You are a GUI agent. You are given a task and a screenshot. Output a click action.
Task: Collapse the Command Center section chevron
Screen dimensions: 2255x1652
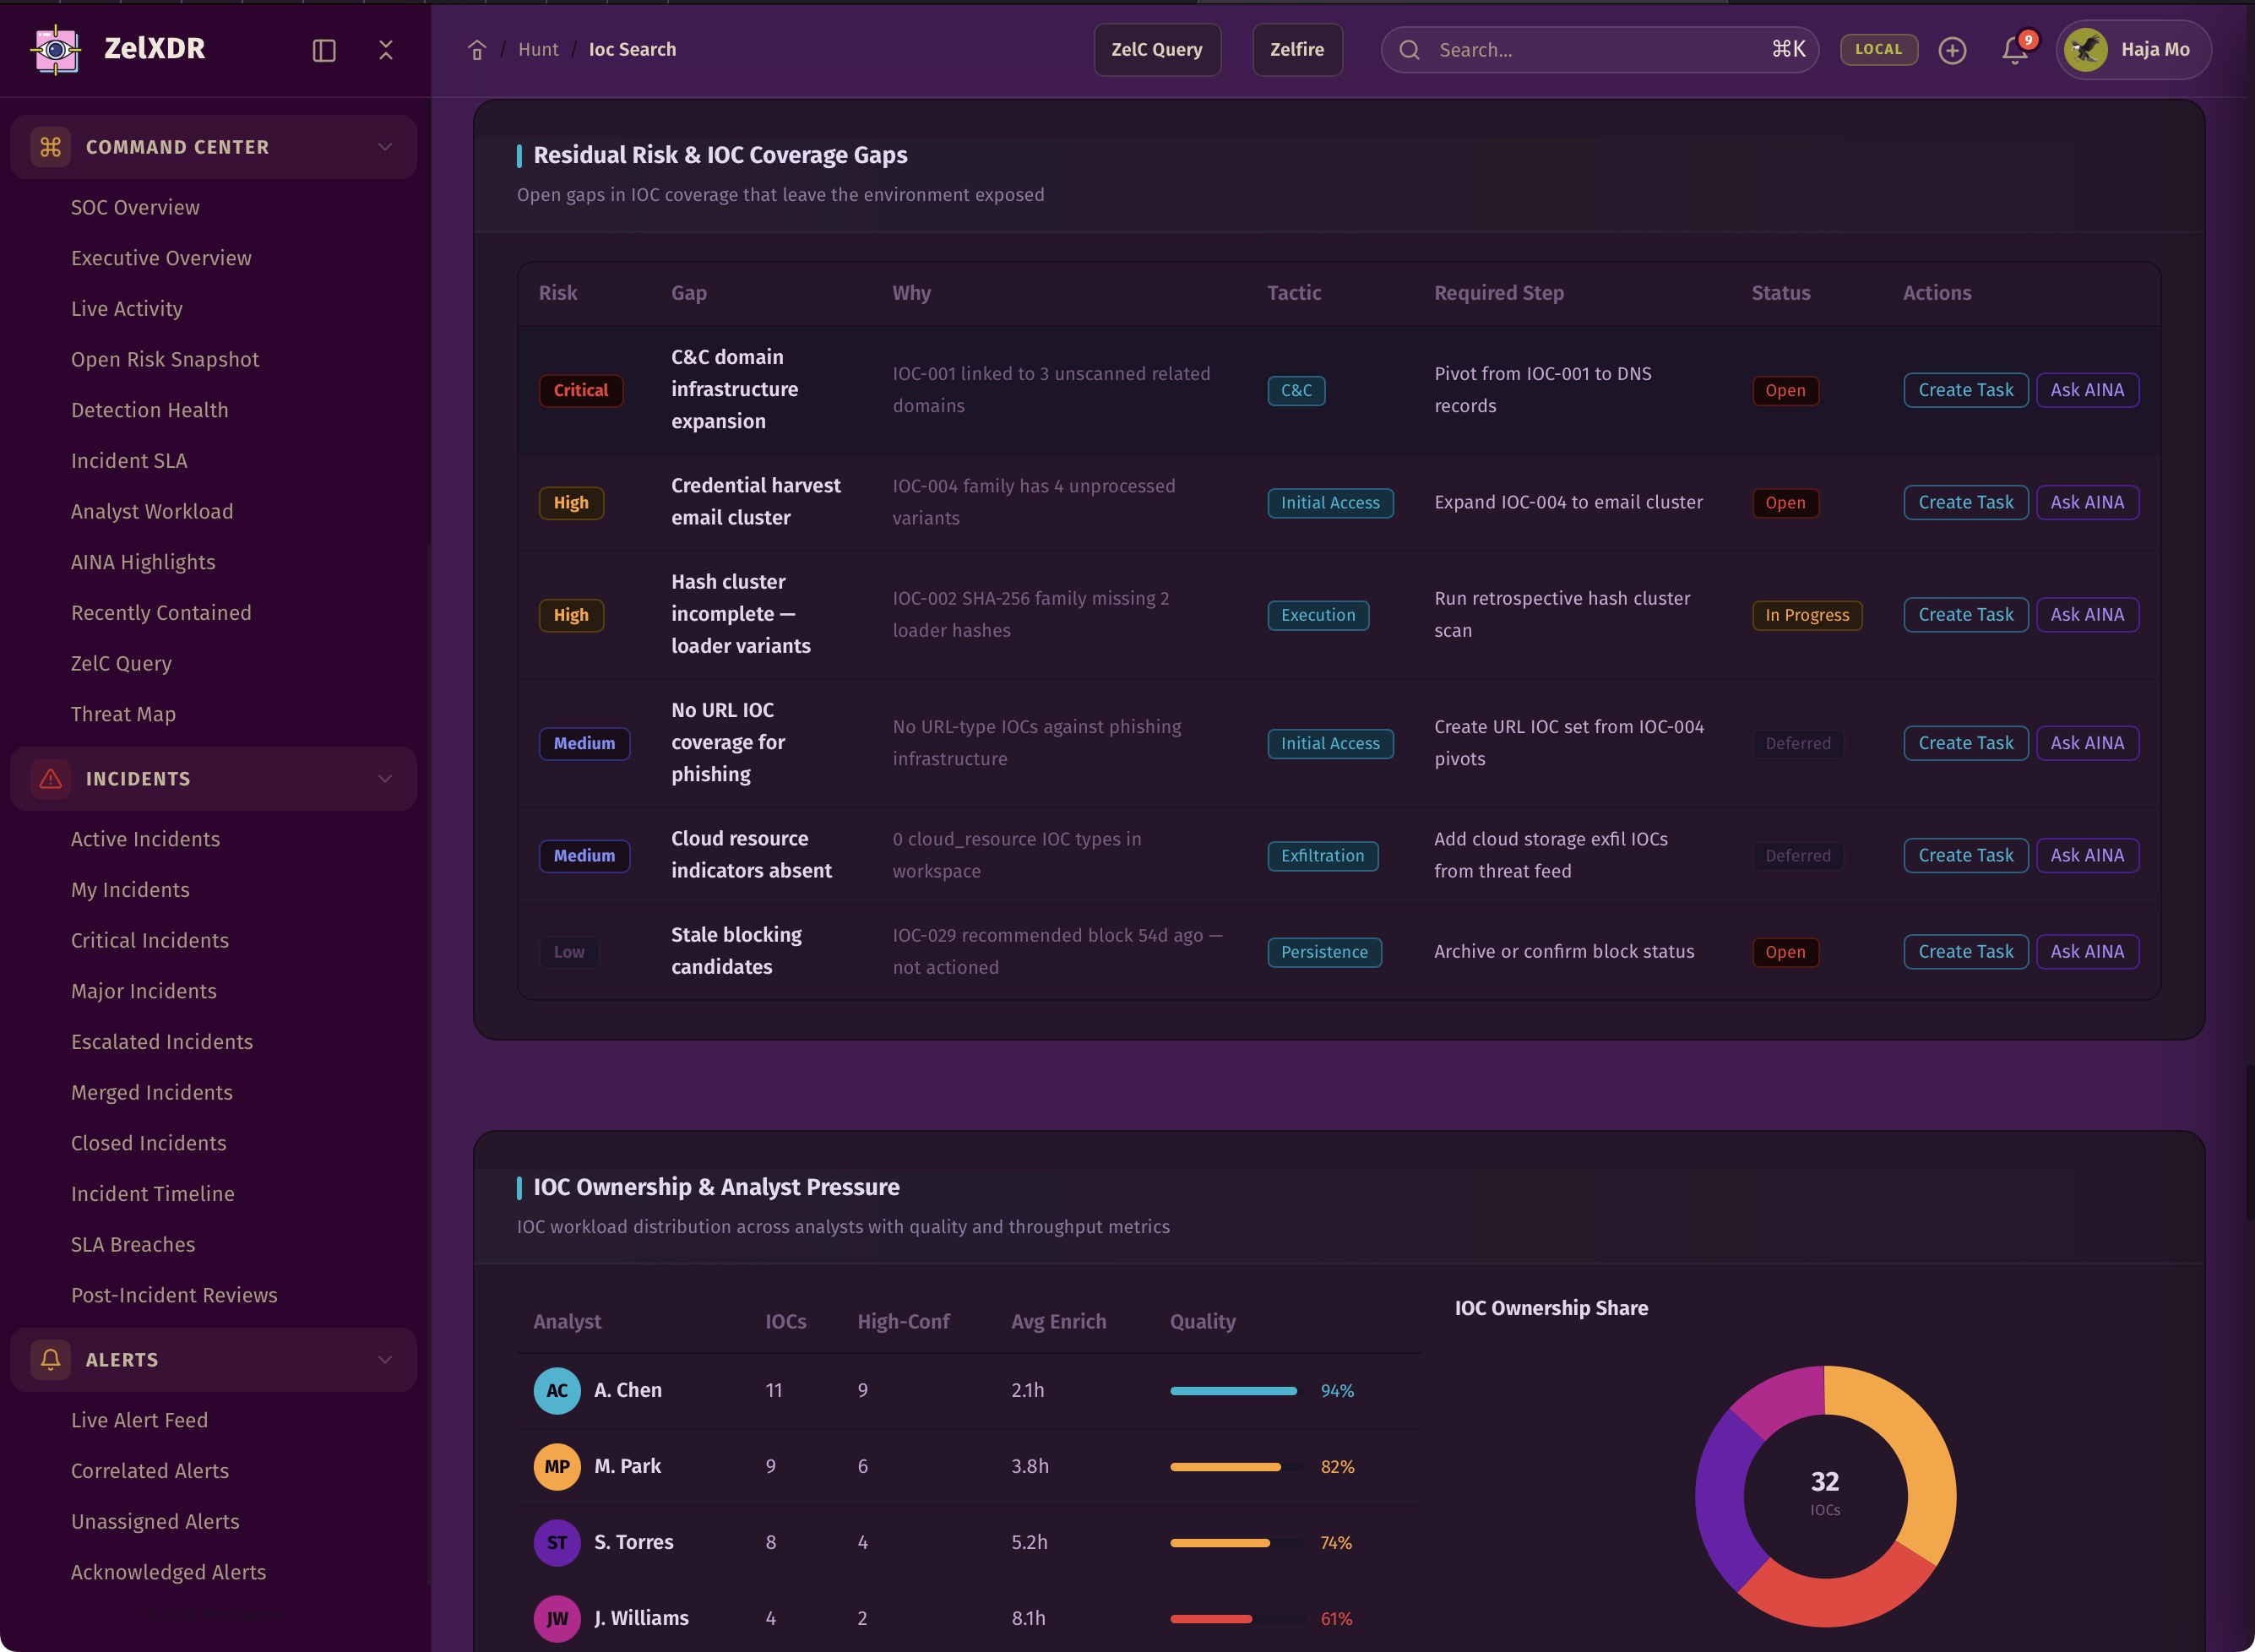(x=385, y=147)
